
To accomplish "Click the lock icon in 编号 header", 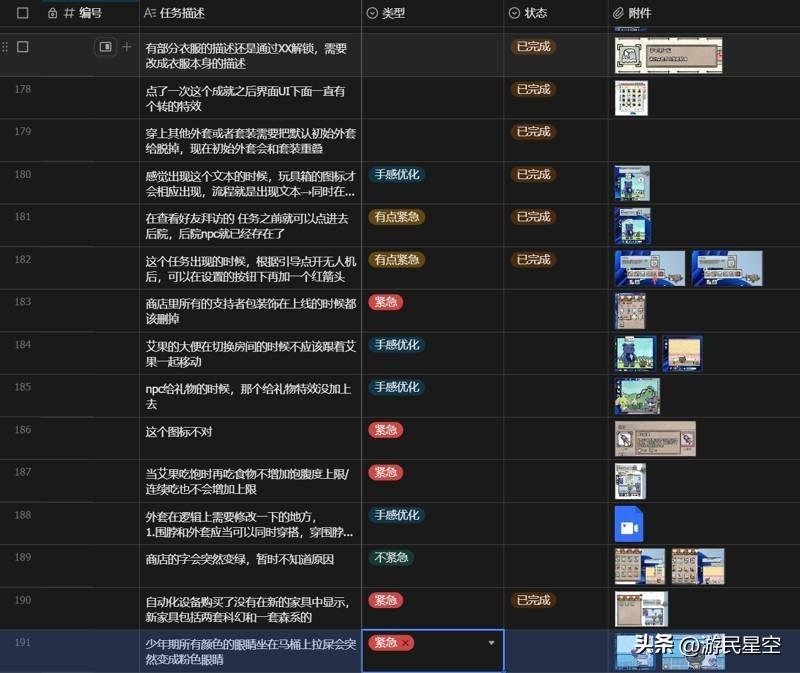I will 52,13.
